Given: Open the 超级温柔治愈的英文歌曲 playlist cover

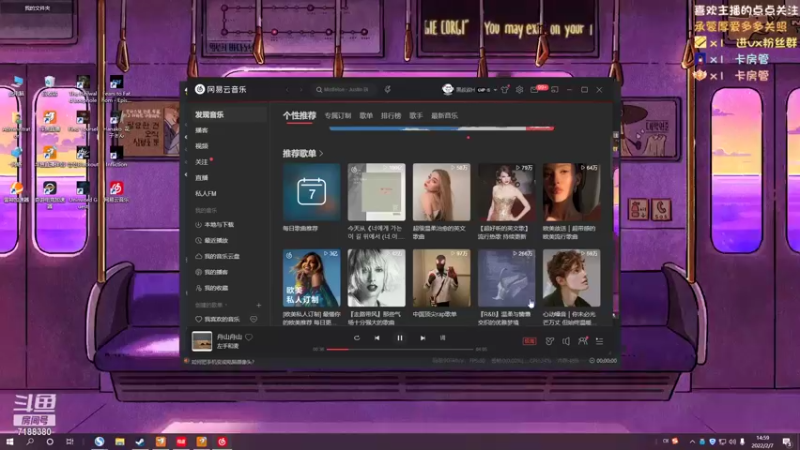Looking at the screenshot, I should pos(441,192).
